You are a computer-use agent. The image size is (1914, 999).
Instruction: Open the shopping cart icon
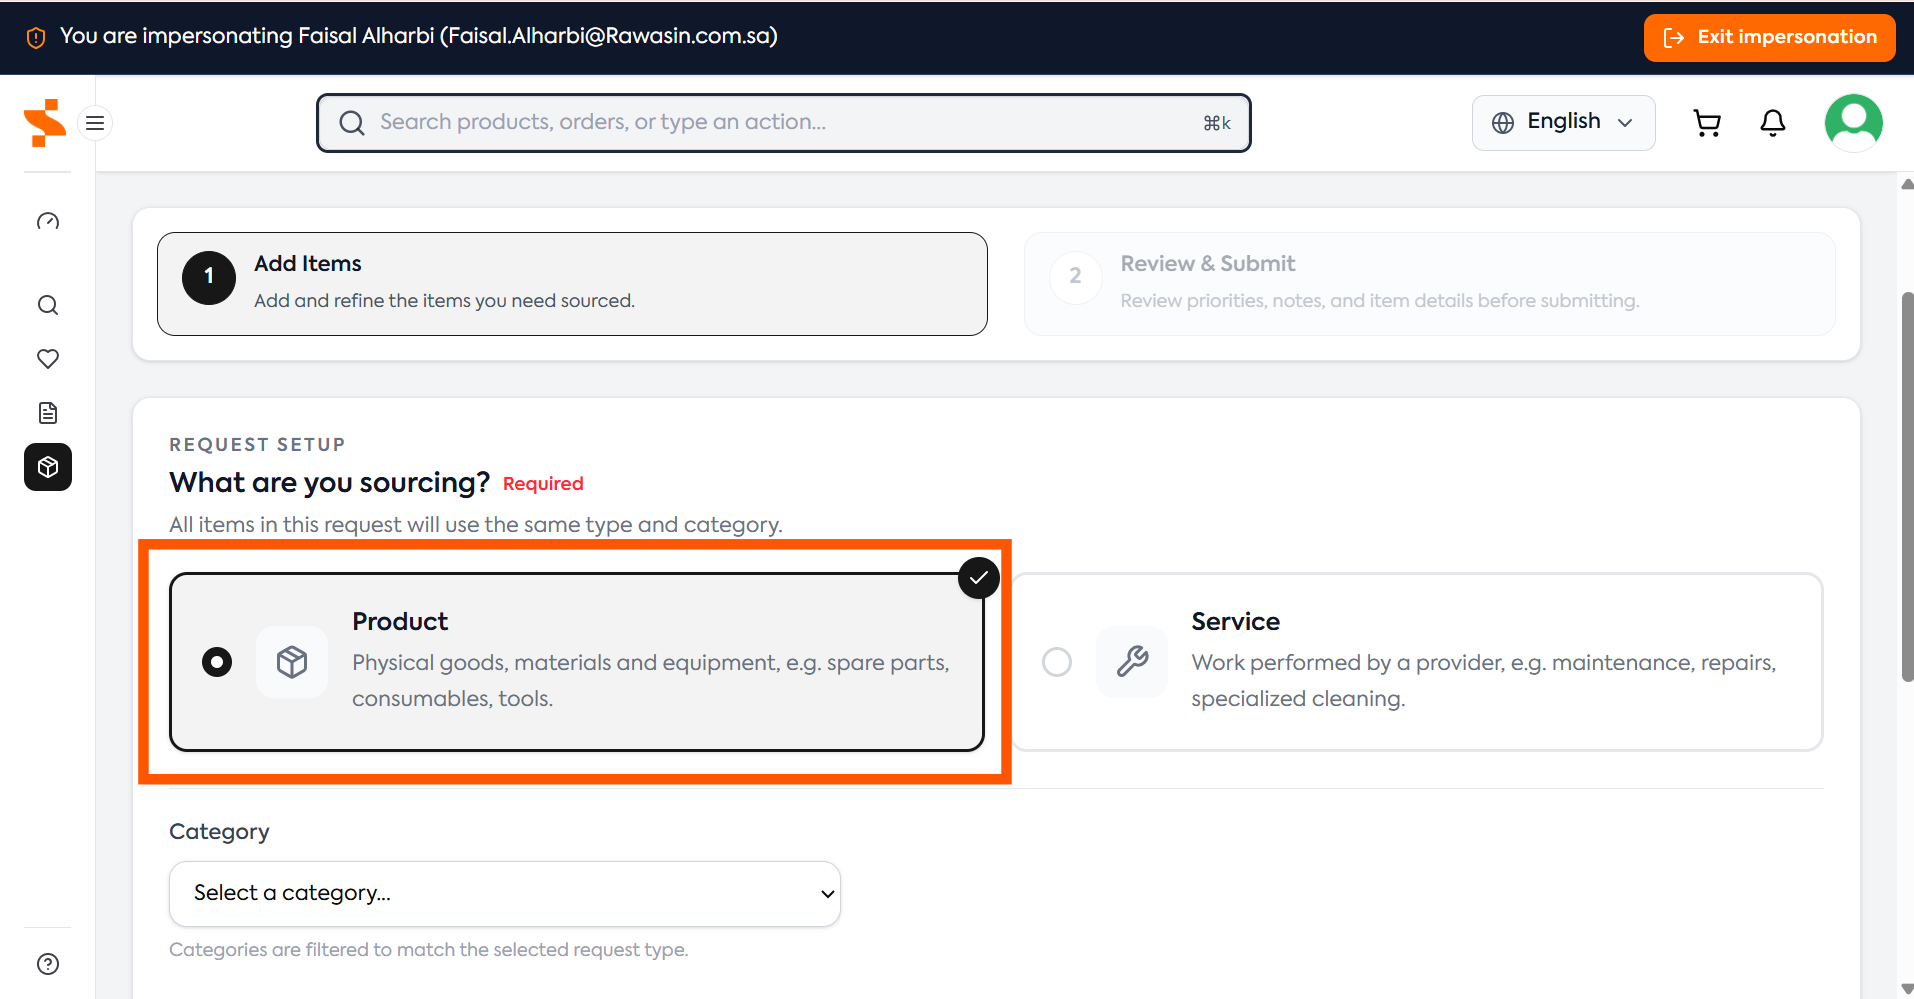(x=1707, y=123)
